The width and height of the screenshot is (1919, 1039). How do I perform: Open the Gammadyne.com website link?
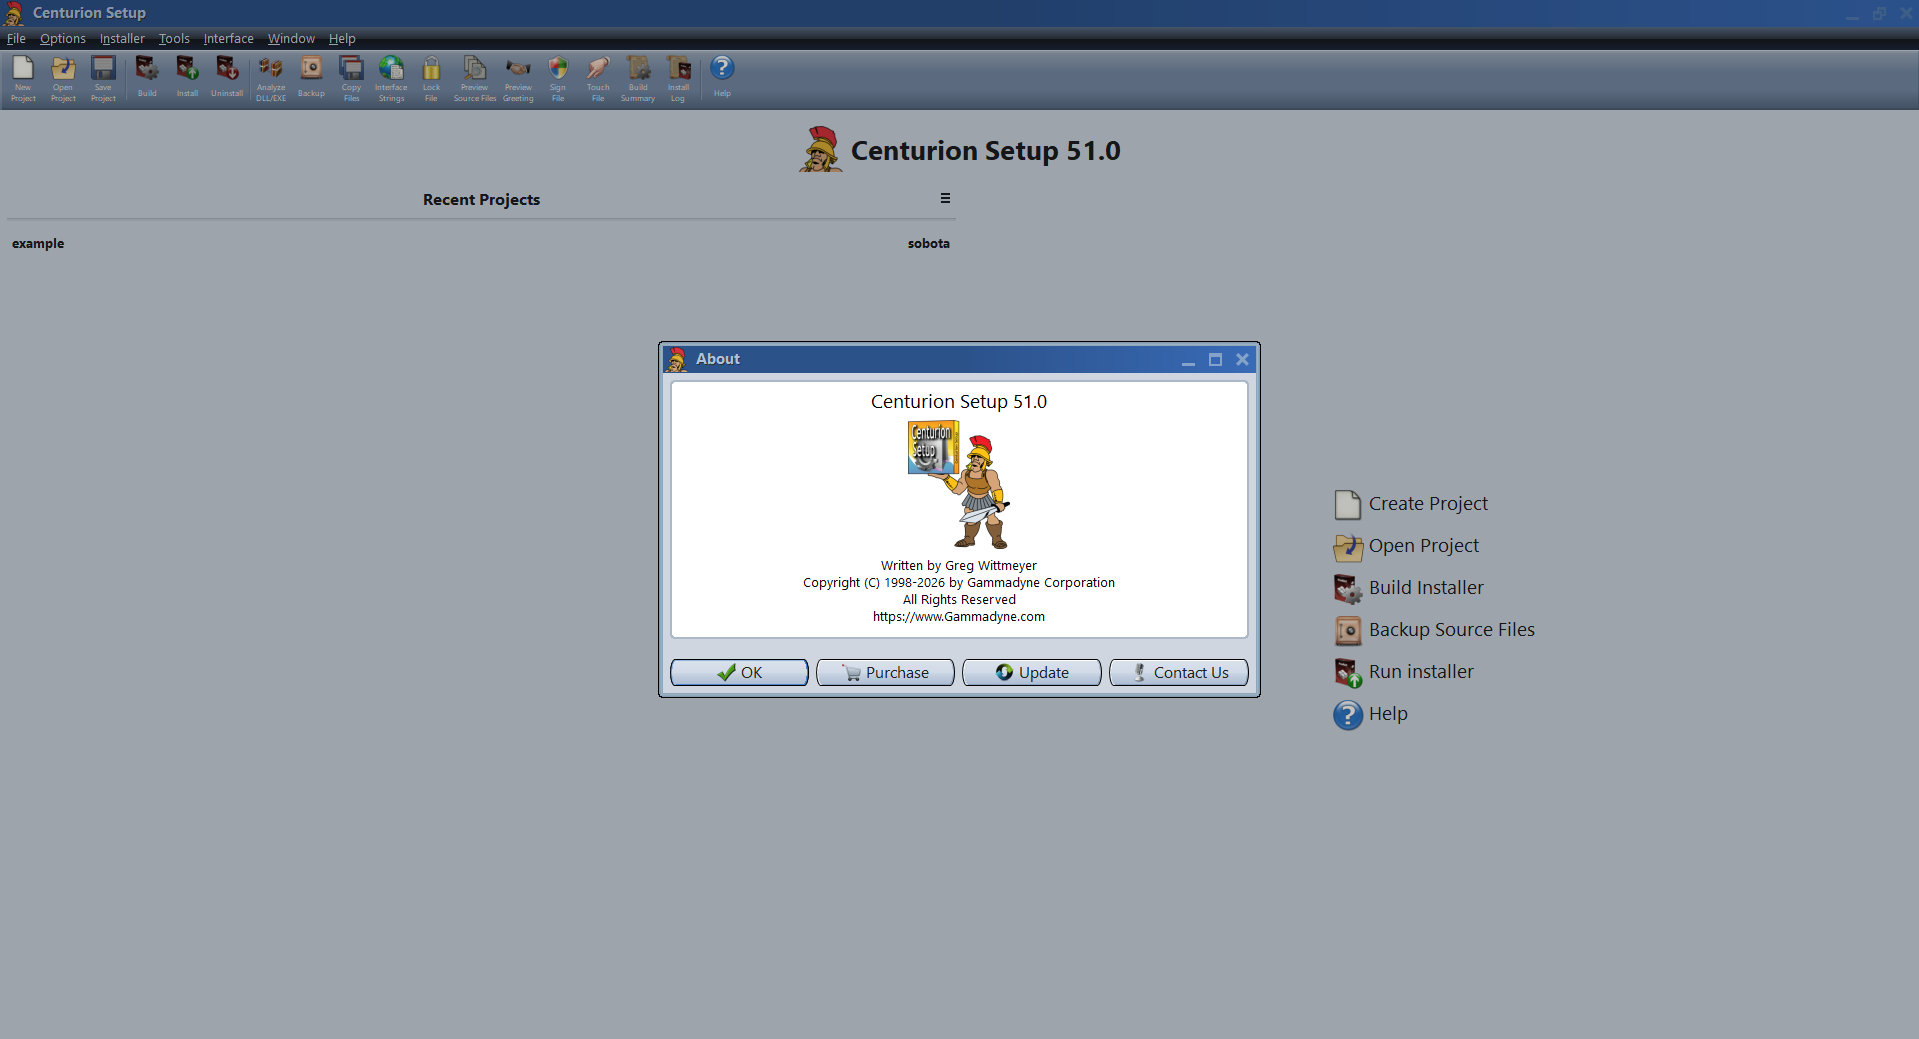pyautogui.click(x=959, y=617)
